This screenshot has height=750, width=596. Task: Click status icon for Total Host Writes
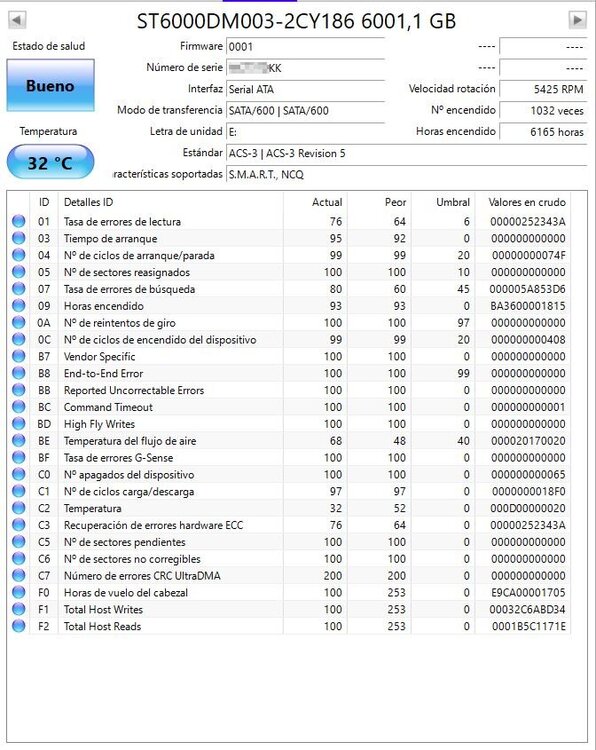click(19, 609)
